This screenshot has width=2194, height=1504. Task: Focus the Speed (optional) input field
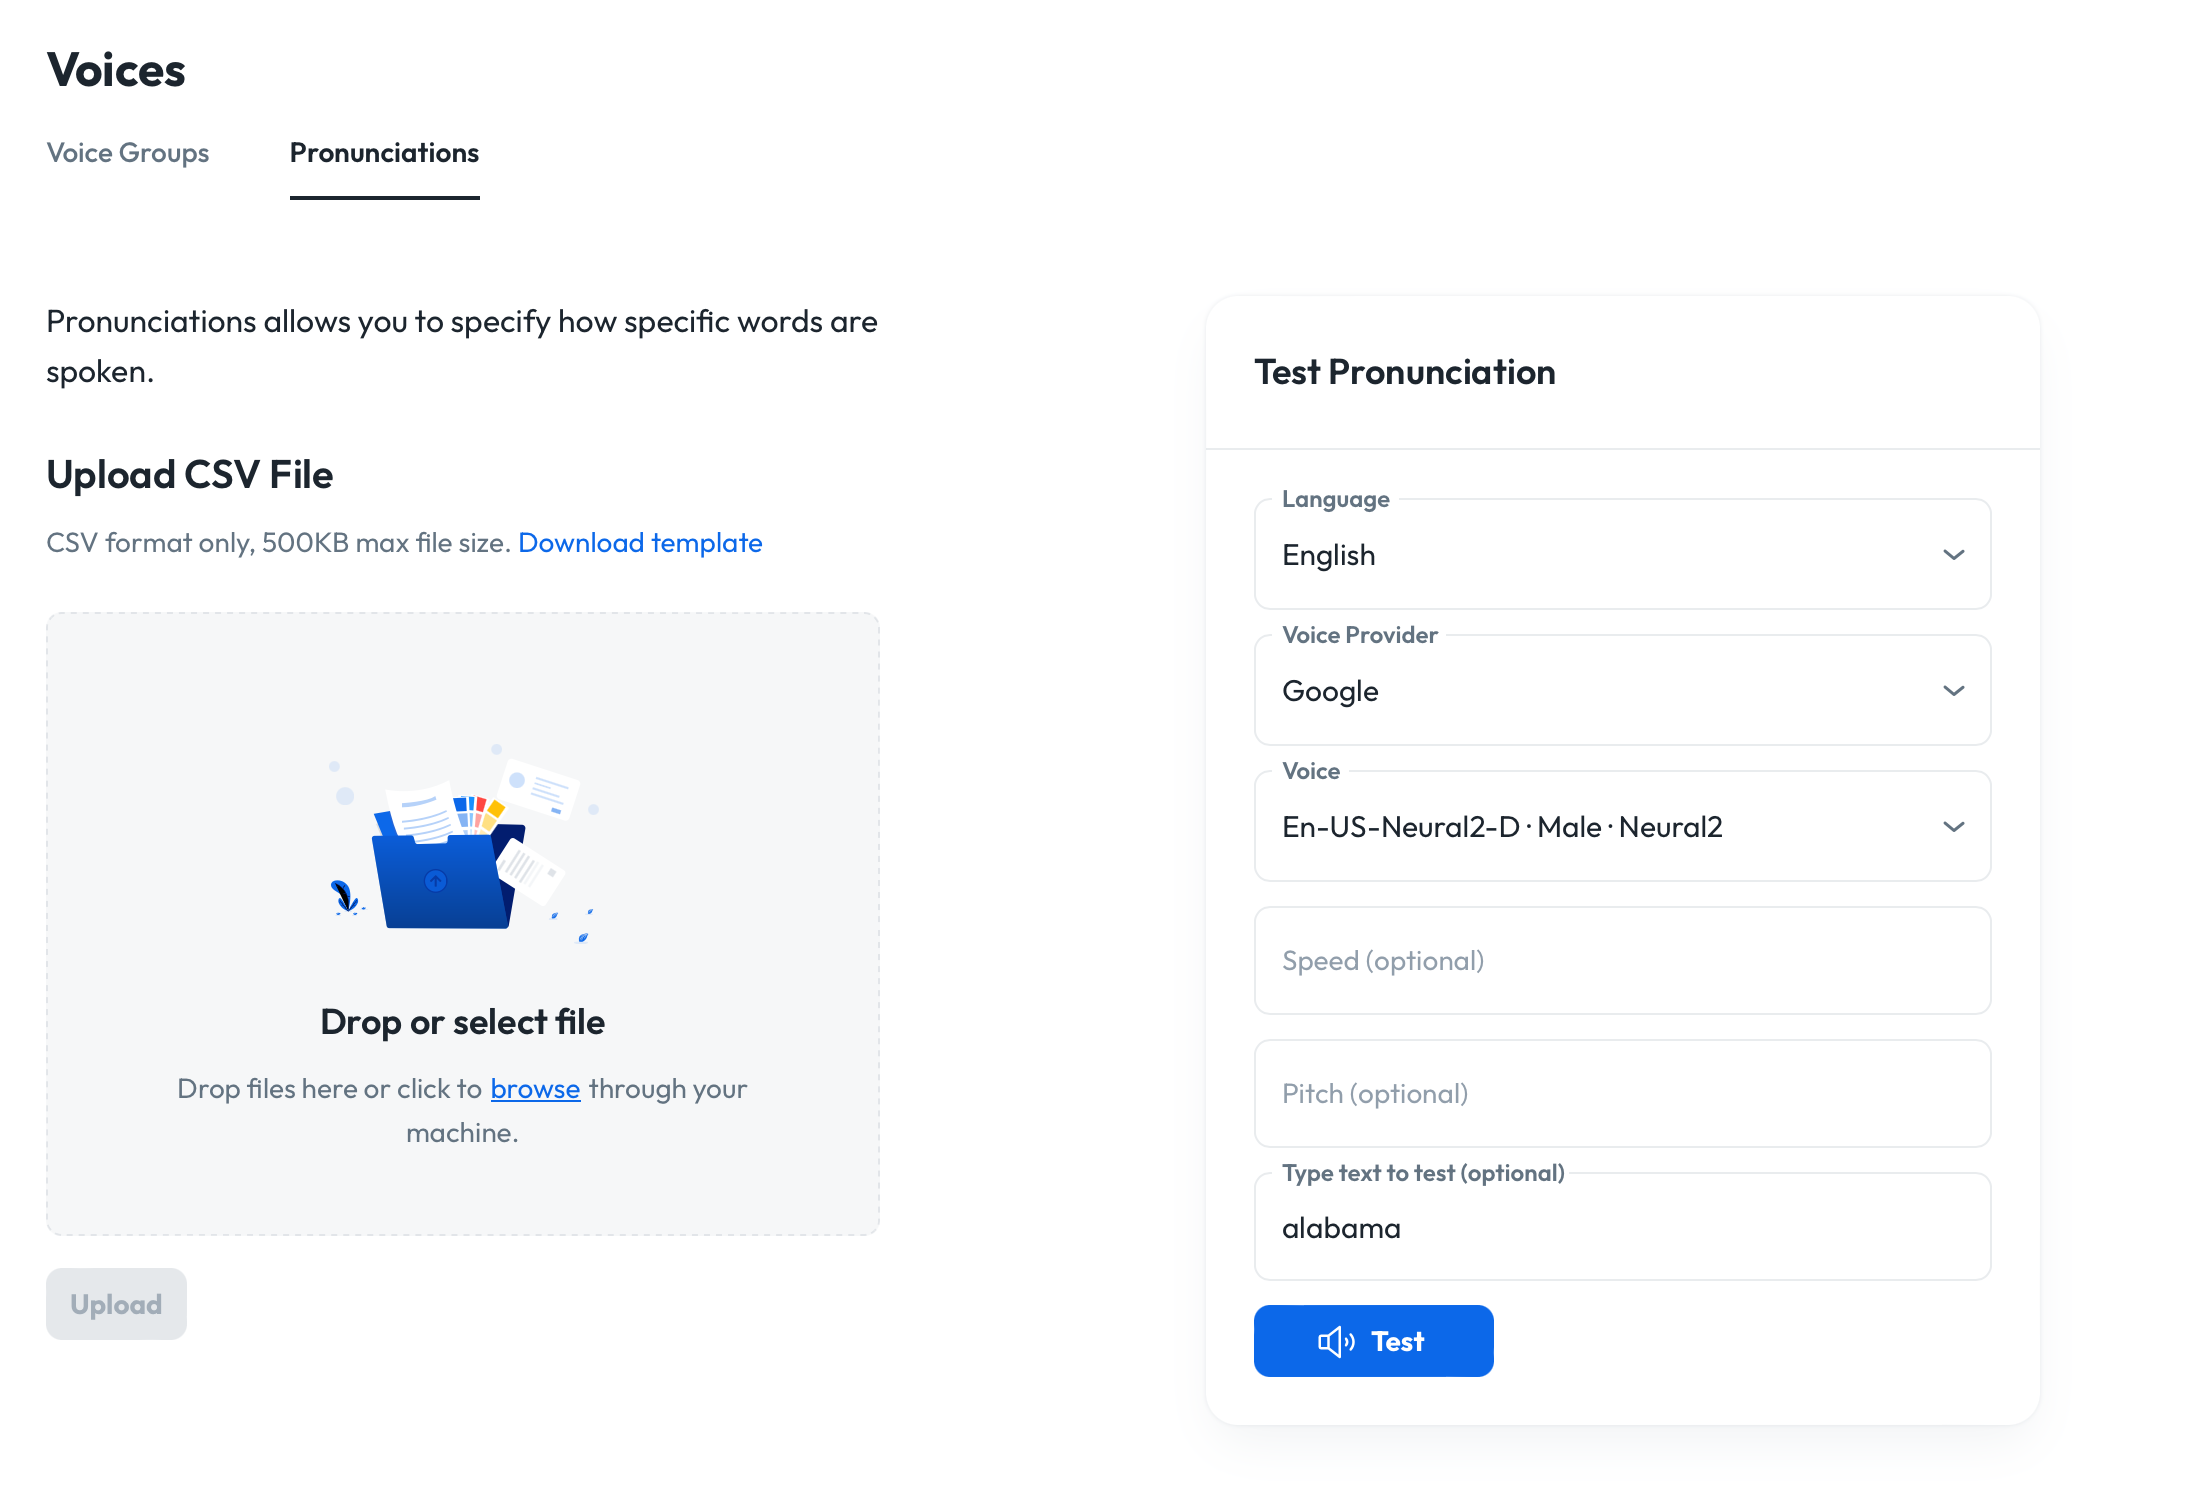1622,961
